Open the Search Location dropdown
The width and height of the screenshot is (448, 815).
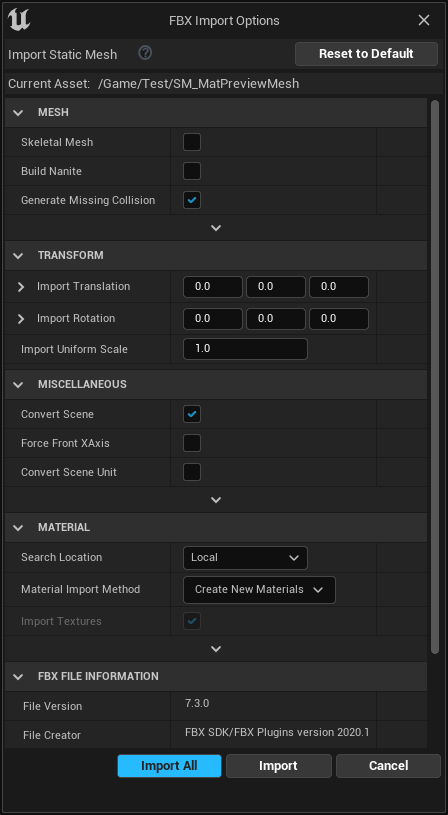point(245,558)
